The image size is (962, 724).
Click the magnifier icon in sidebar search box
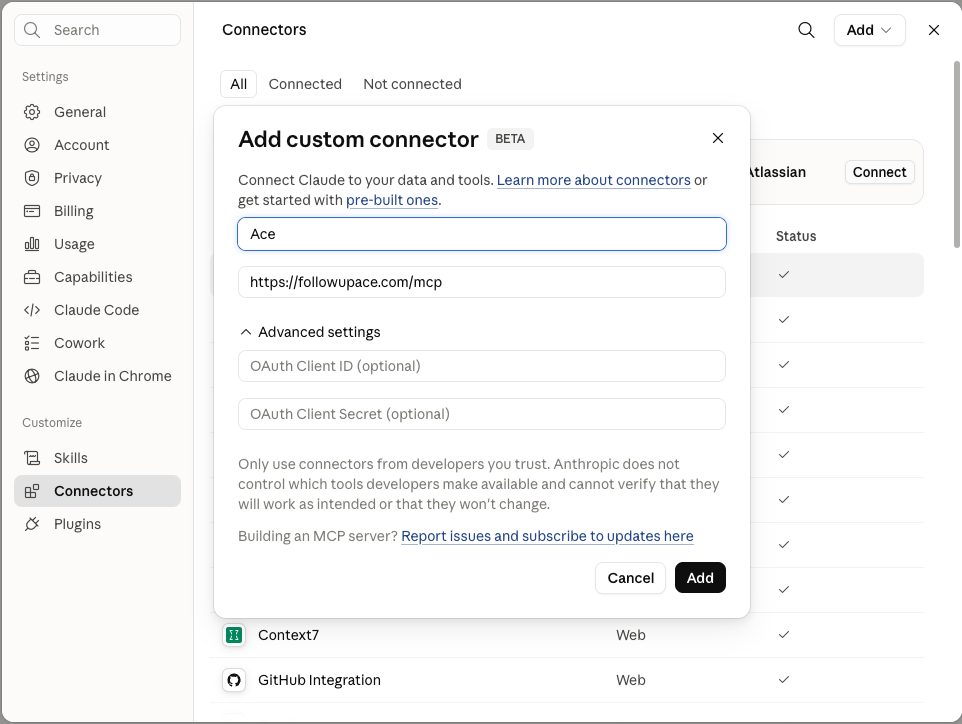pos(32,30)
